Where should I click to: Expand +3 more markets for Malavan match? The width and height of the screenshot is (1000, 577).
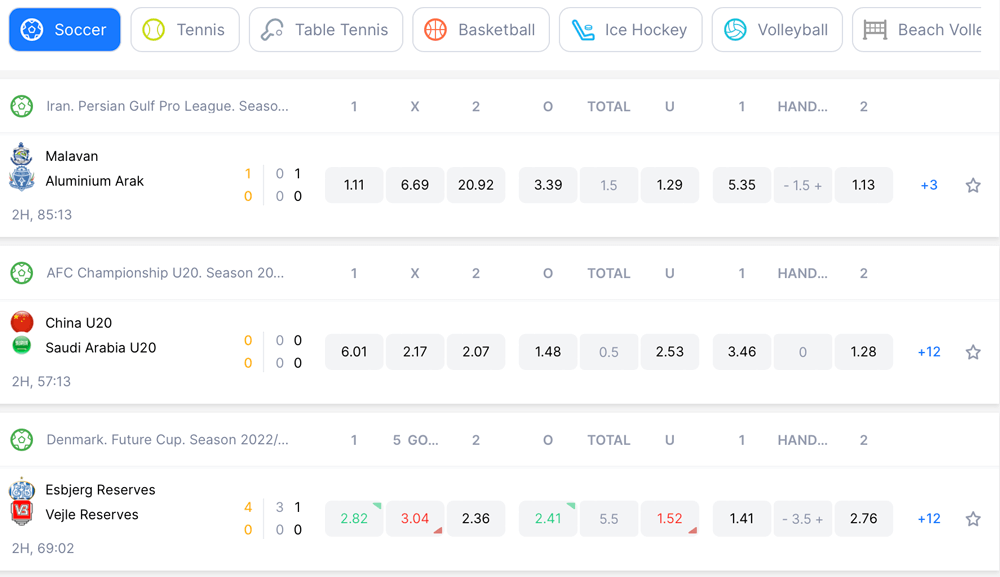pos(929,185)
